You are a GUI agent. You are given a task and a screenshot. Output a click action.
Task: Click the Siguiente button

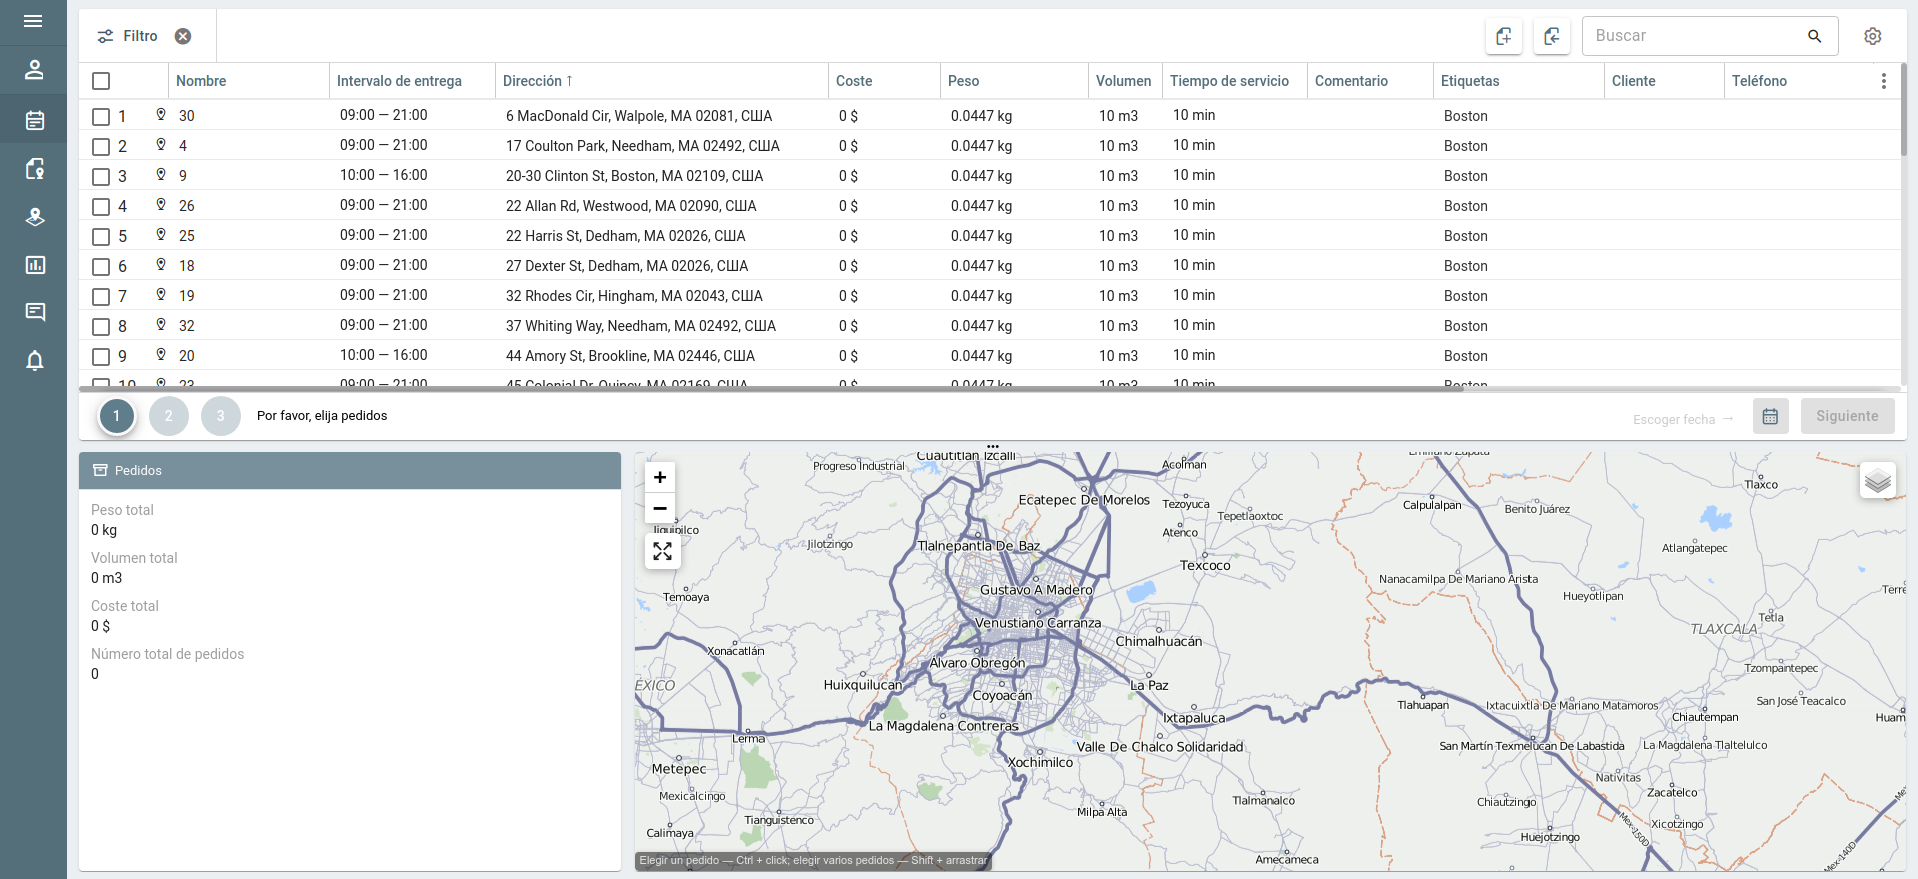pos(1846,417)
